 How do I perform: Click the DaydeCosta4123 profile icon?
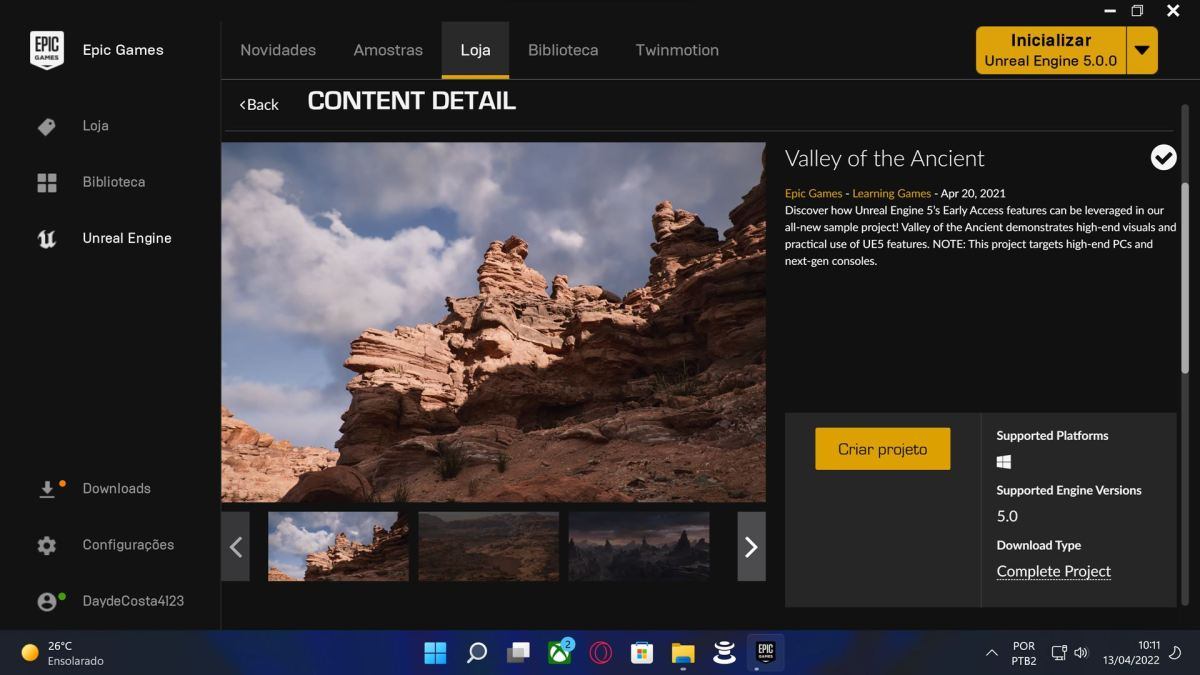click(x=47, y=601)
